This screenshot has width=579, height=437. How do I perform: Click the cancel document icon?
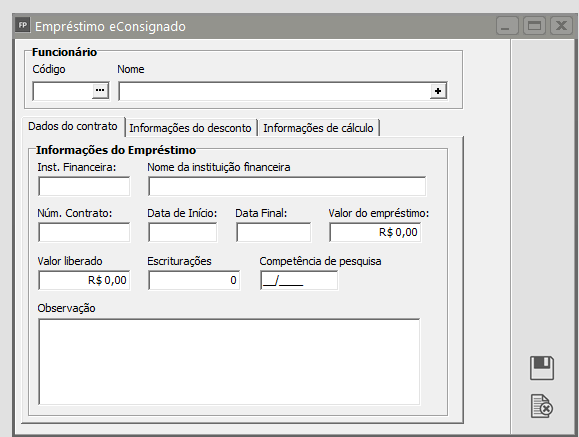pyautogui.click(x=542, y=406)
